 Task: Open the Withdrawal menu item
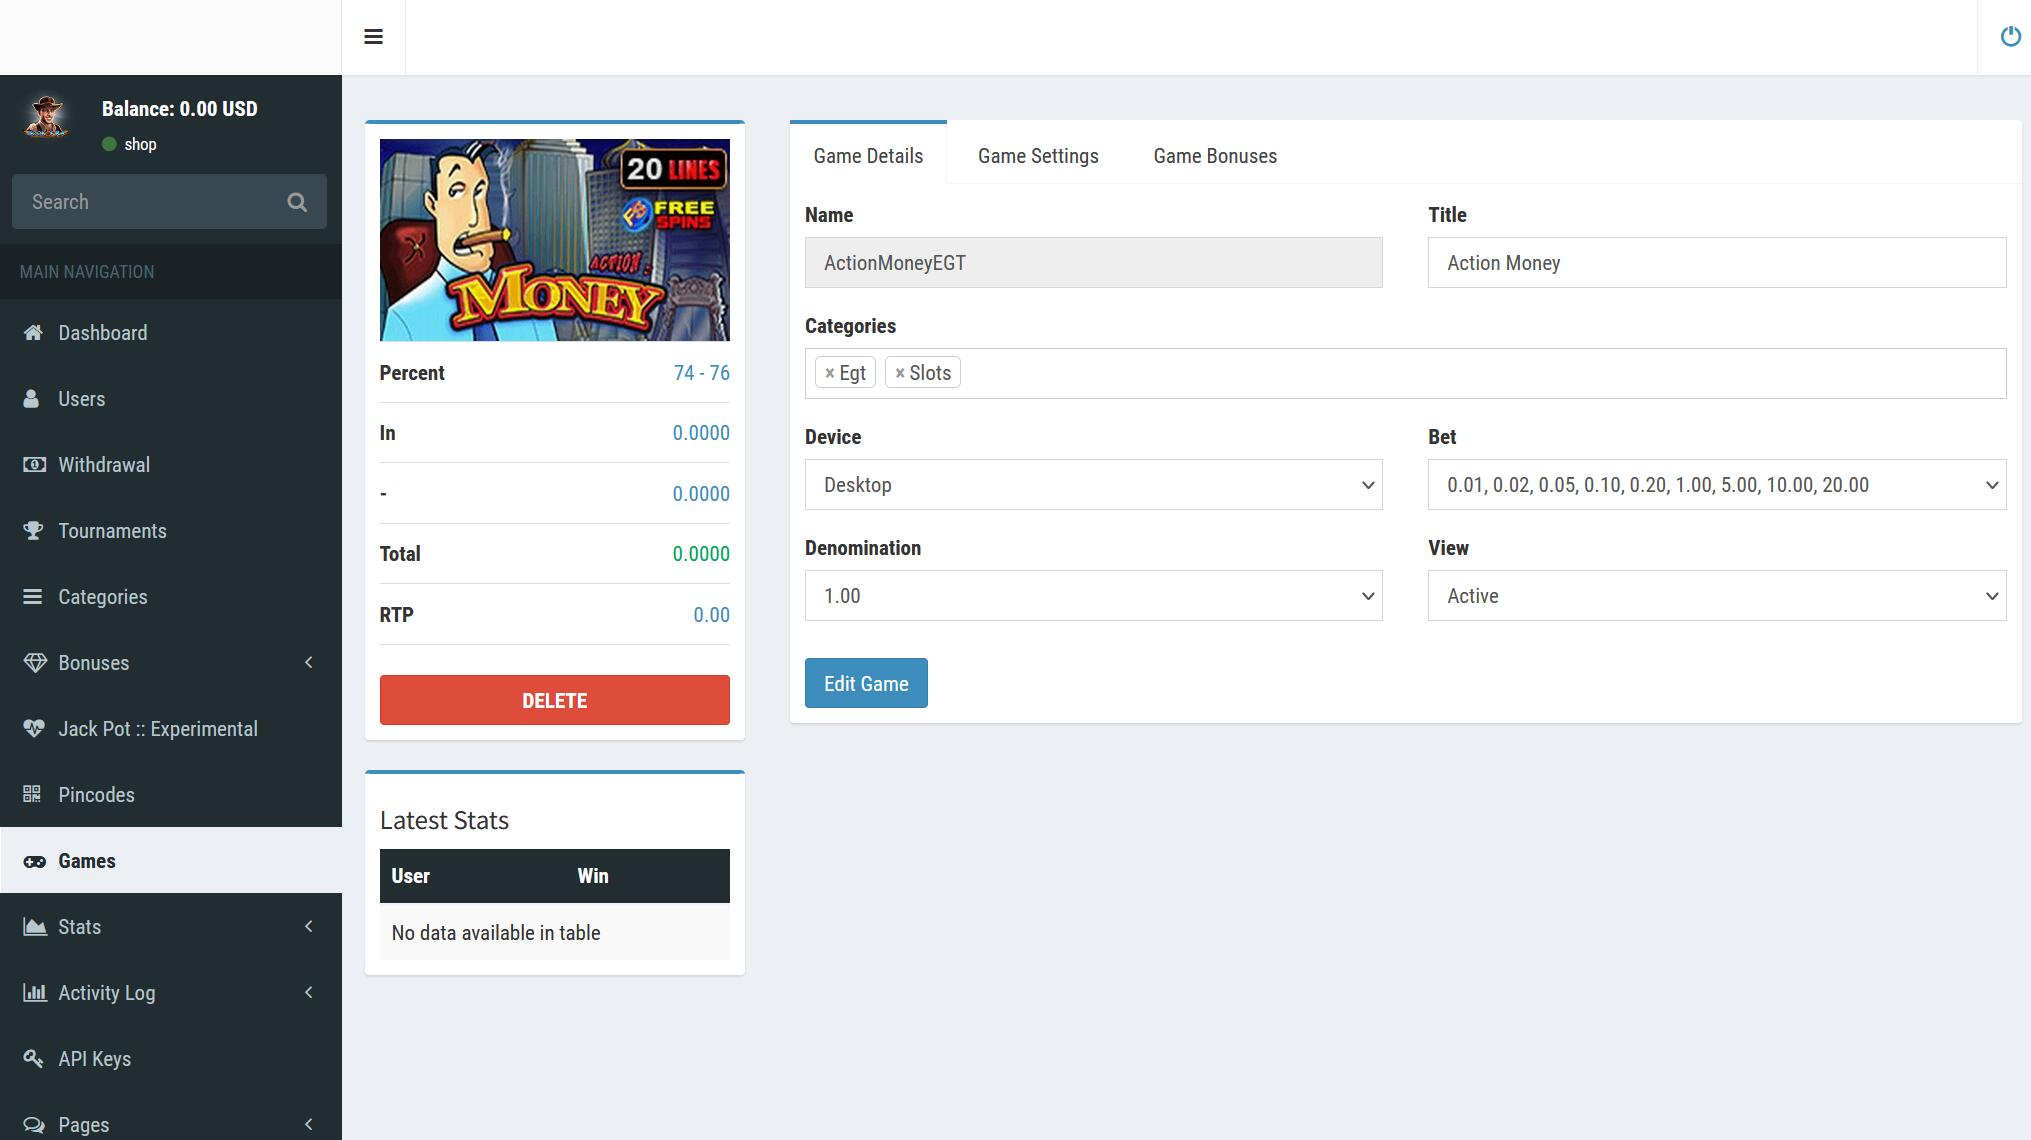point(171,465)
